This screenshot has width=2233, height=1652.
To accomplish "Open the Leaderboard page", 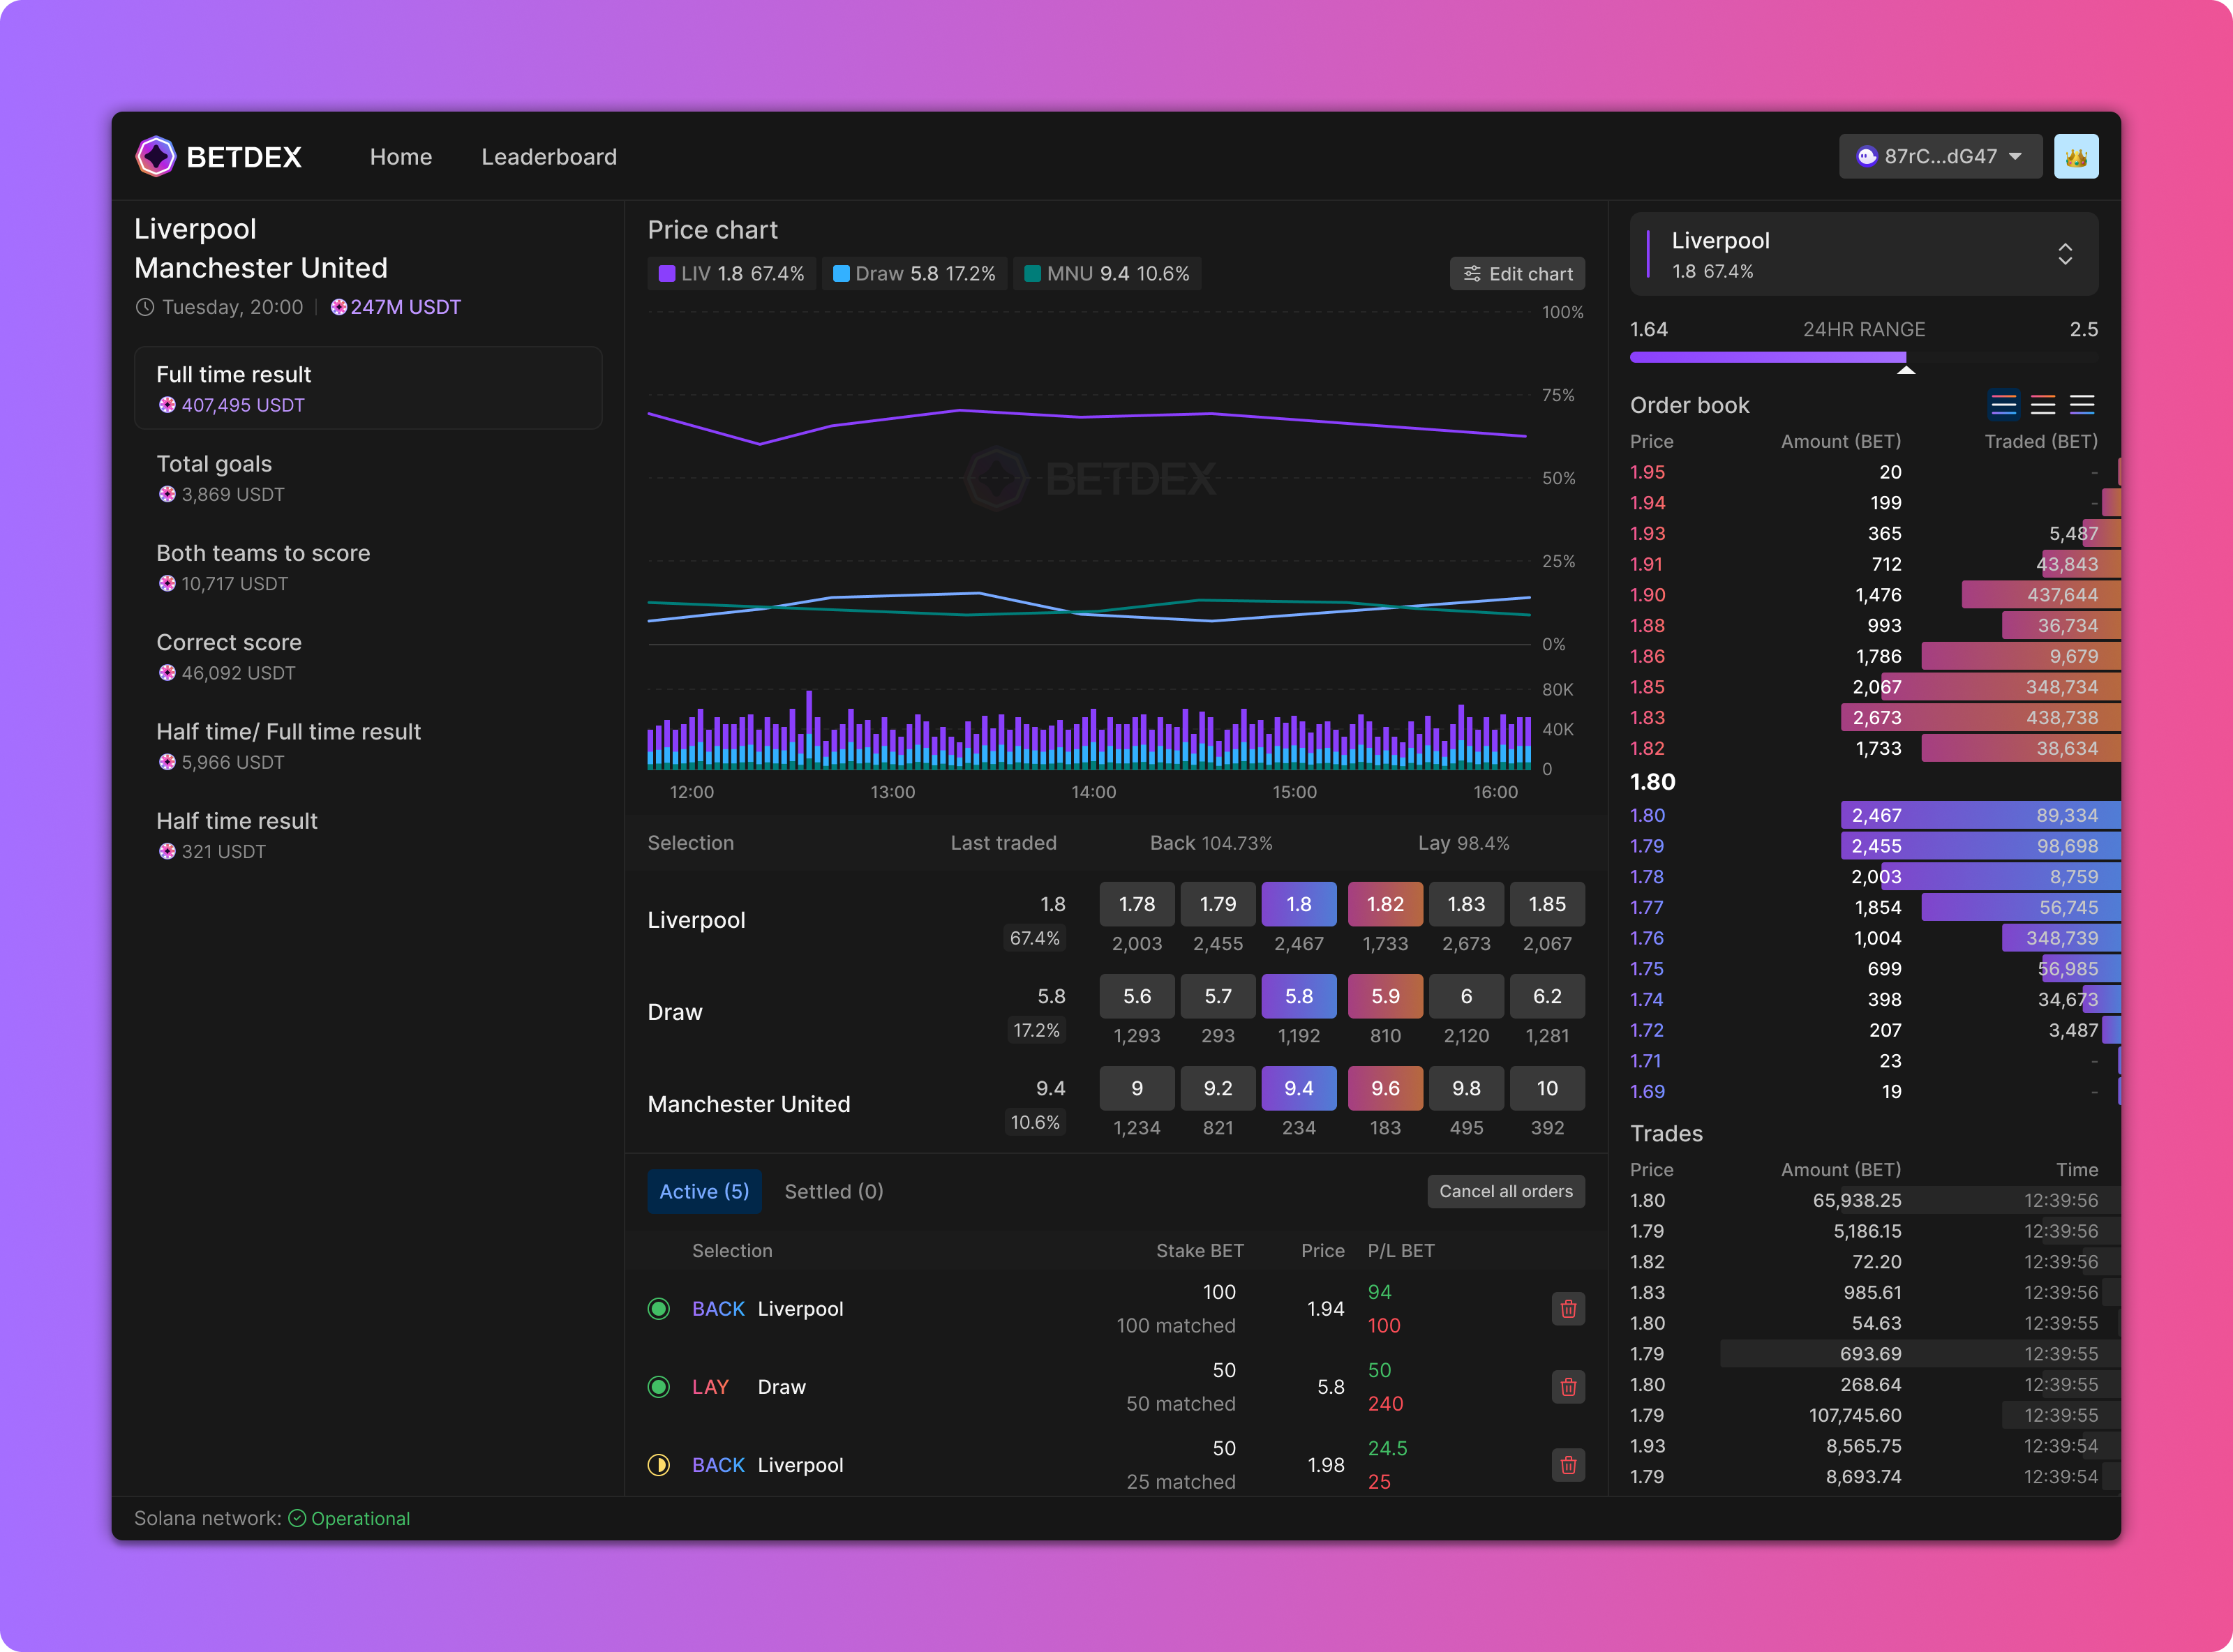I will [x=549, y=157].
